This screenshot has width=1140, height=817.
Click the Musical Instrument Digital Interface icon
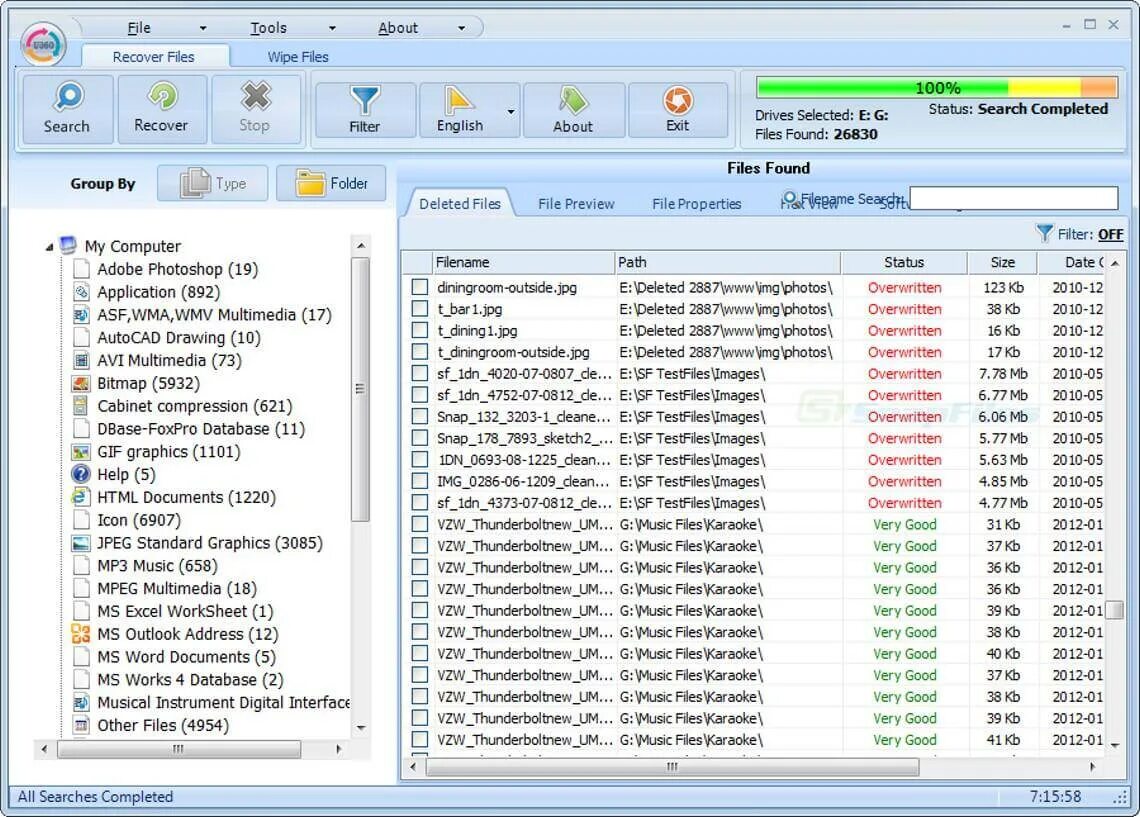coord(81,702)
